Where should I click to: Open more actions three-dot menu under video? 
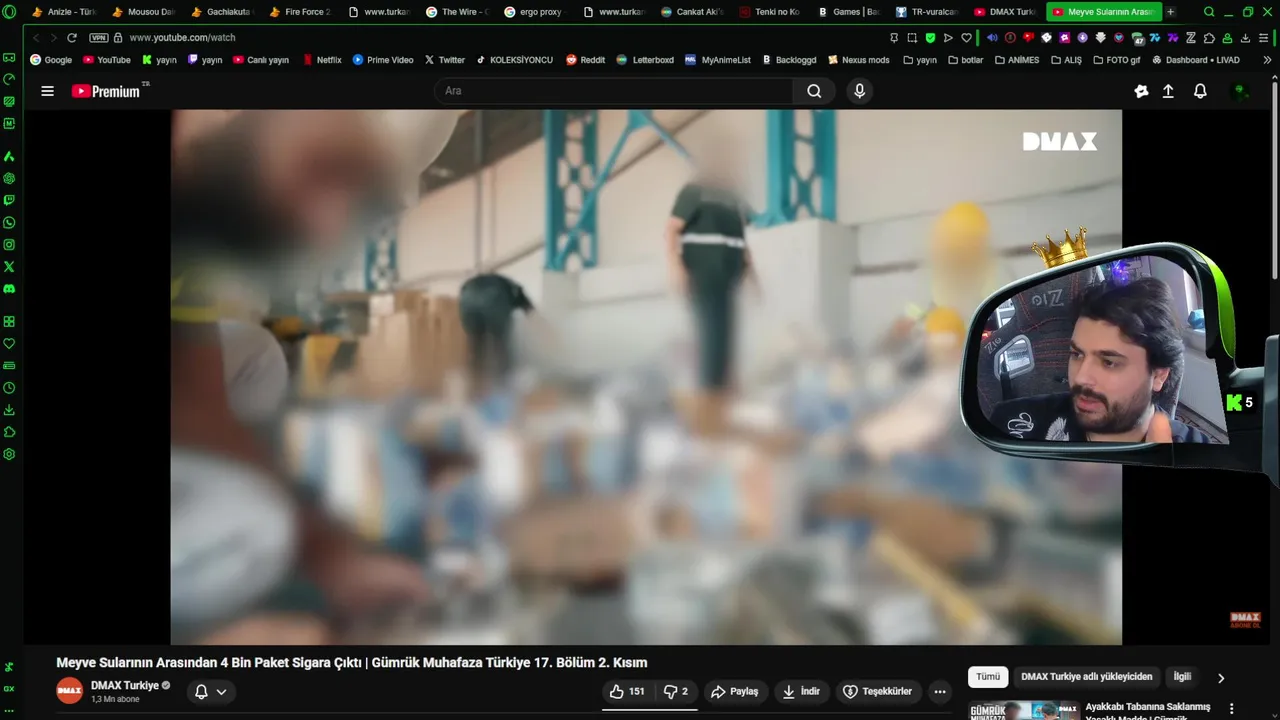(939, 691)
